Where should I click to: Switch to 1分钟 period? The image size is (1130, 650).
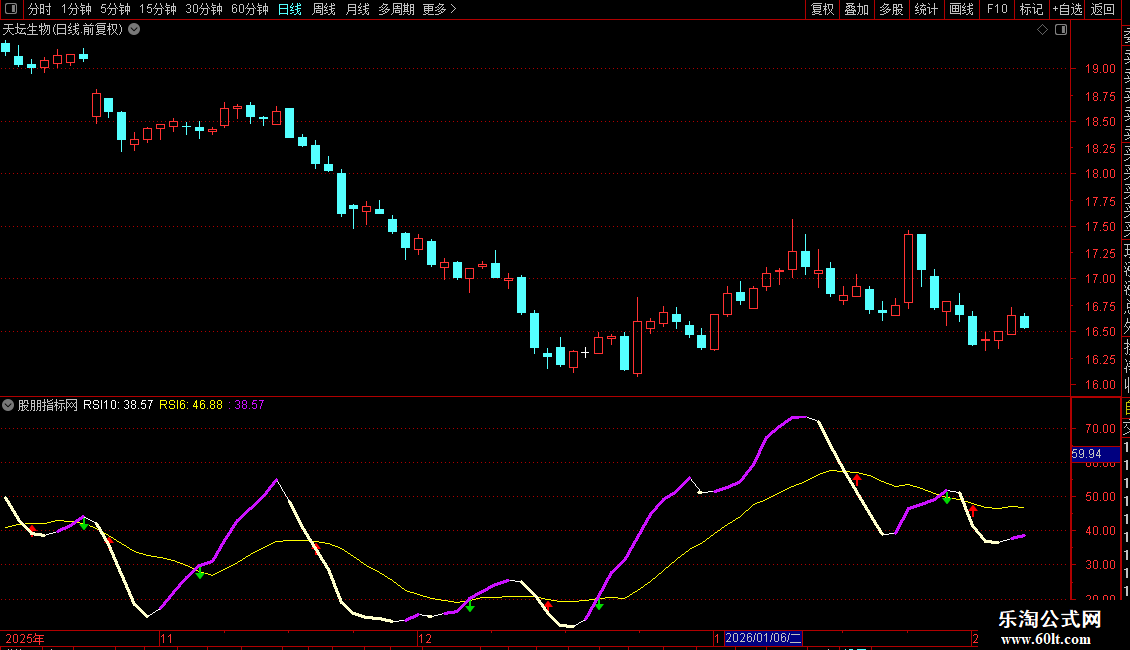(76, 9)
